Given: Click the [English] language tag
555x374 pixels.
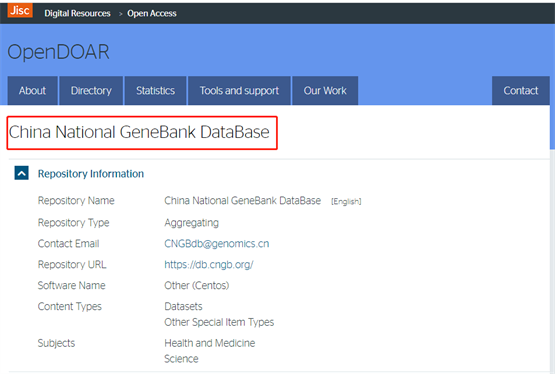Looking at the screenshot, I should click(346, 201).
